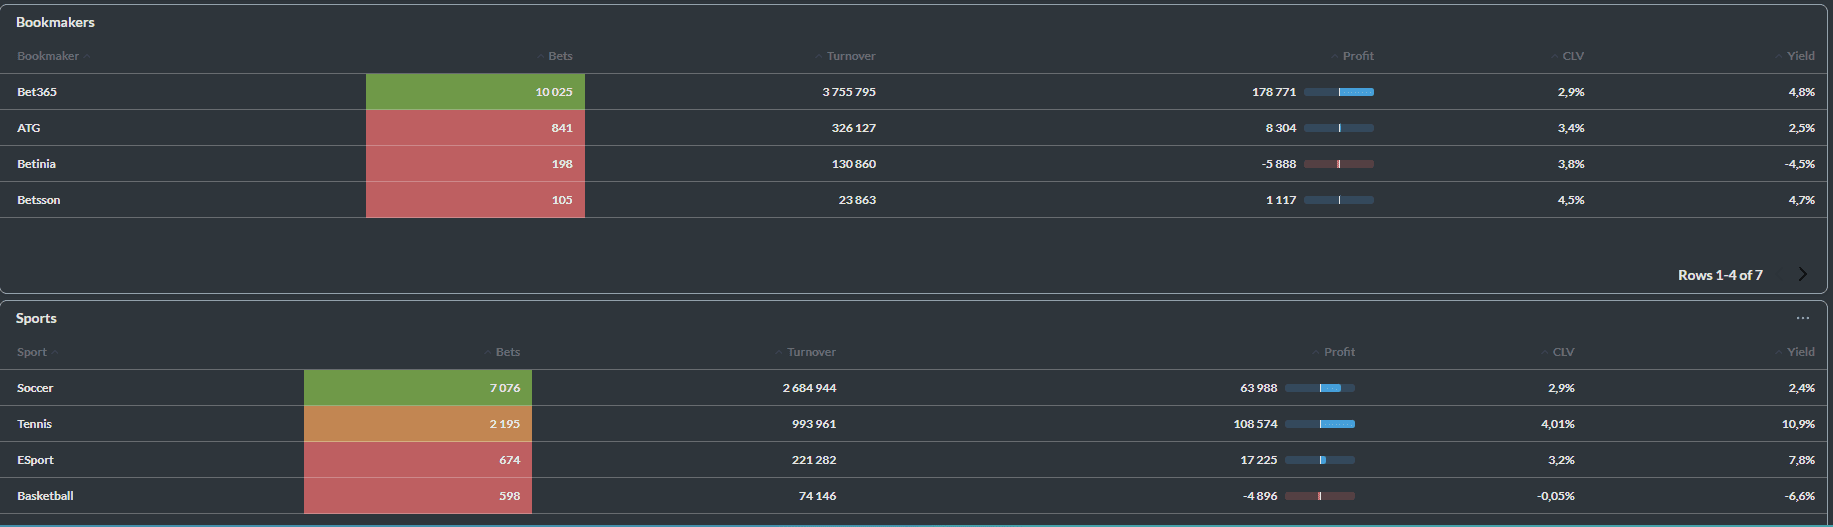Sort Bookmakers table by CLV column
The image size is (1833, 527).
click(1572, 56)
